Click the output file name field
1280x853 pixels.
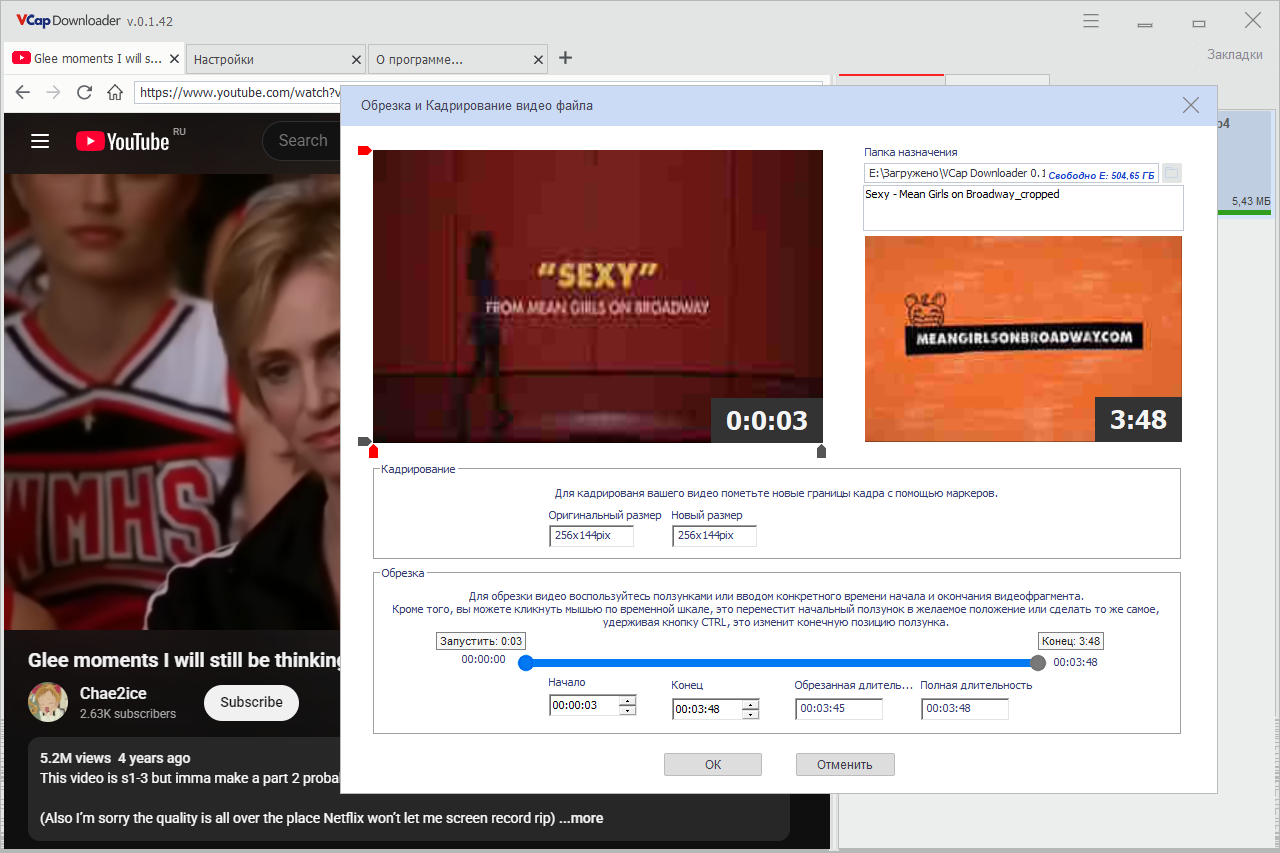(x=1022, y=207)
